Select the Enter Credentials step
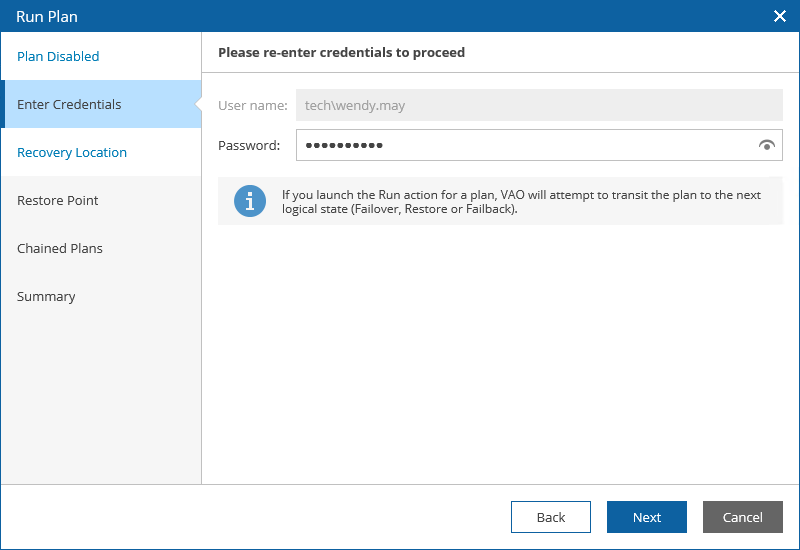The height and width of the screenshot is (550, 800). click(69, 105)
